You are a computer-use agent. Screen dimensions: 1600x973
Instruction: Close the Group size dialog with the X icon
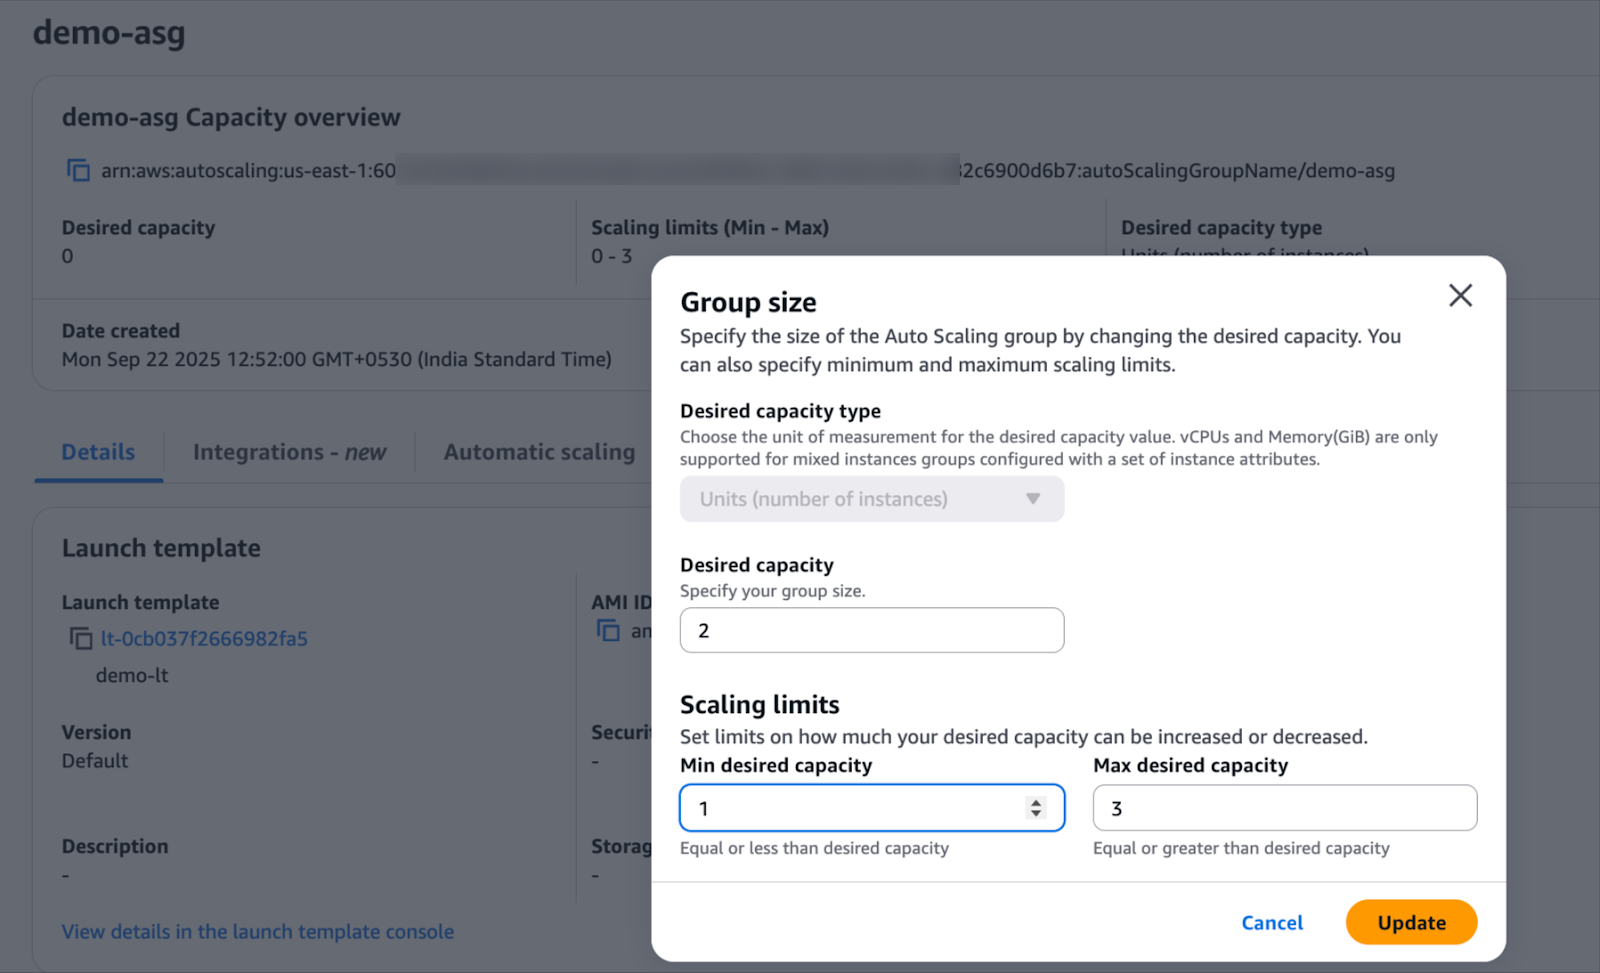[x=1459, y=295]
